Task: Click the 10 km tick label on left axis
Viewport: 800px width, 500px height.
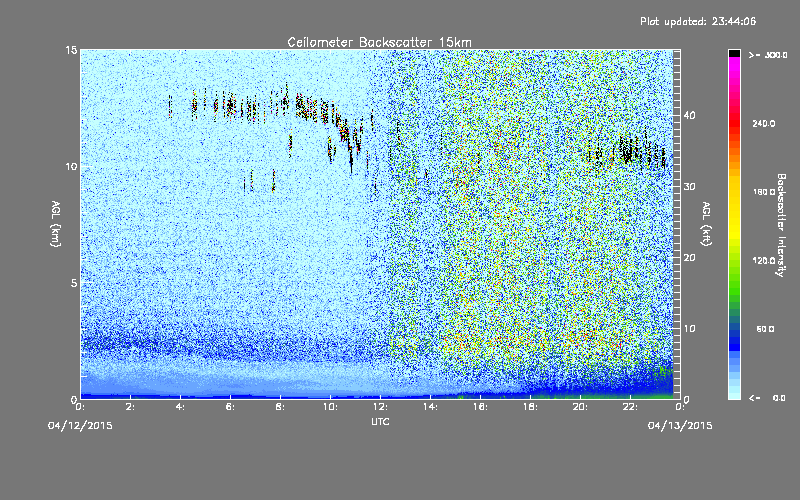Action: [x=71, y=166]
